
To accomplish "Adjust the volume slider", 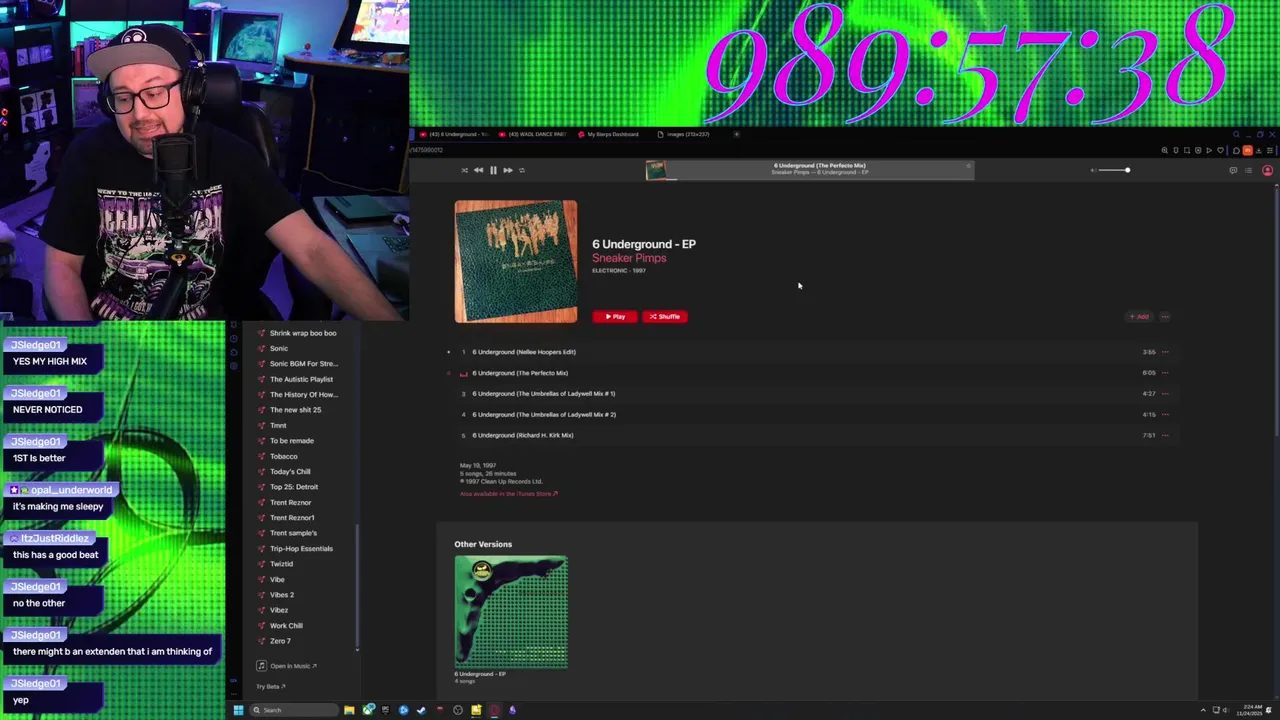I will 1113,170.
